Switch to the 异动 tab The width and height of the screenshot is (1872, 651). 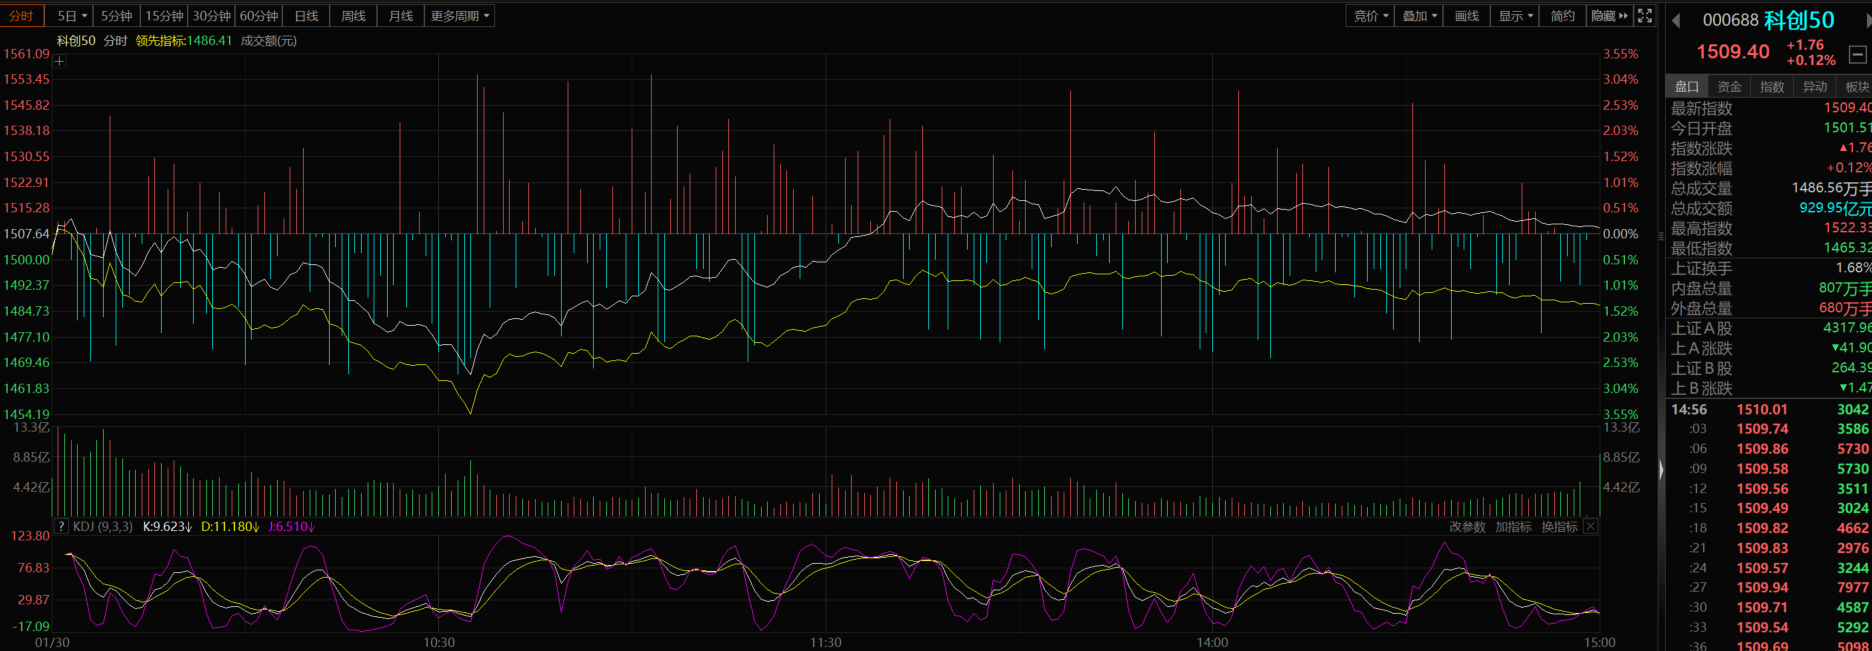(x=1814, y=87)
